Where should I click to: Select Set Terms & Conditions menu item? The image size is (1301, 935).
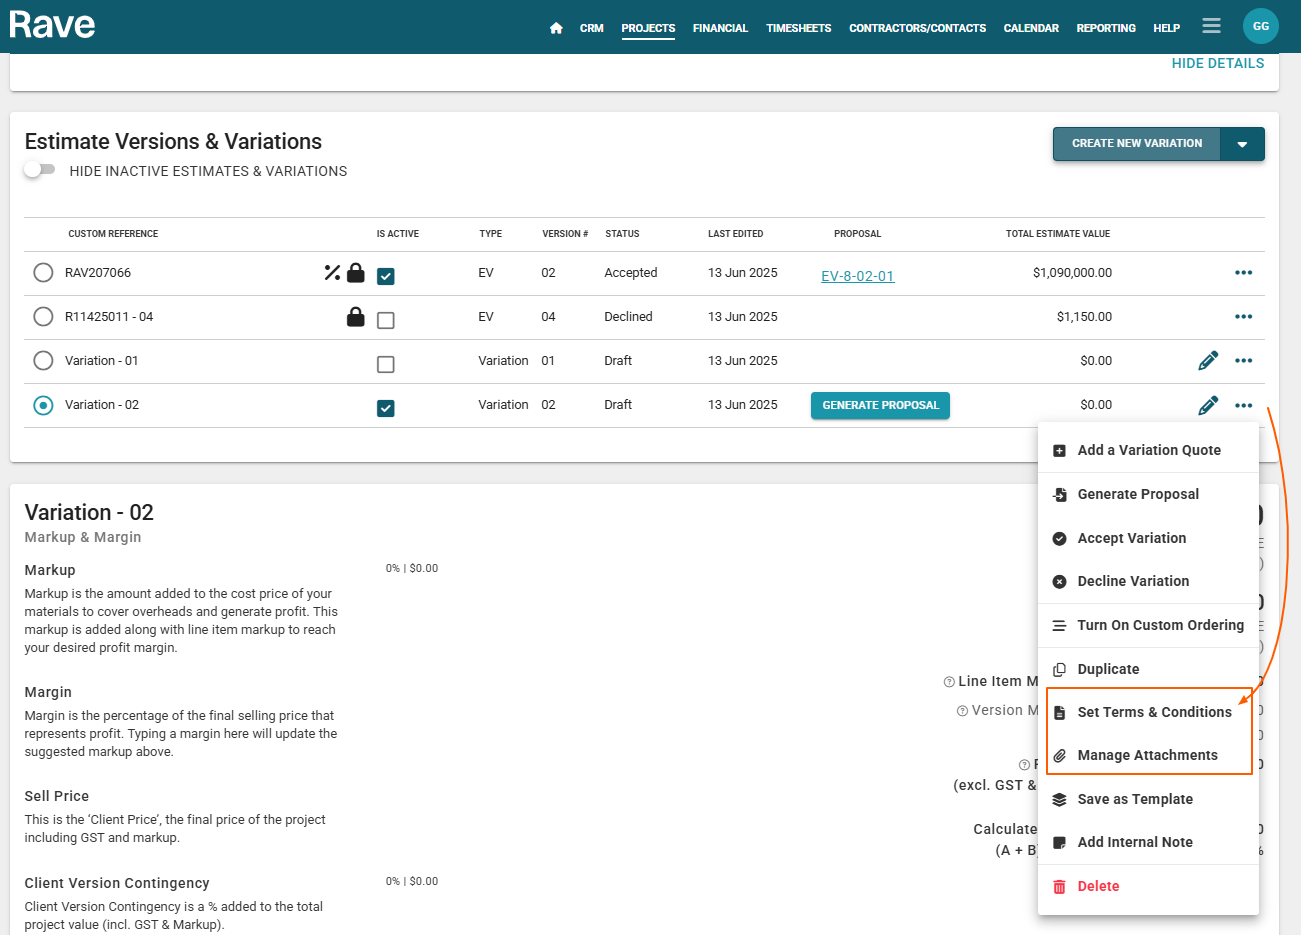coord(1153,712)
